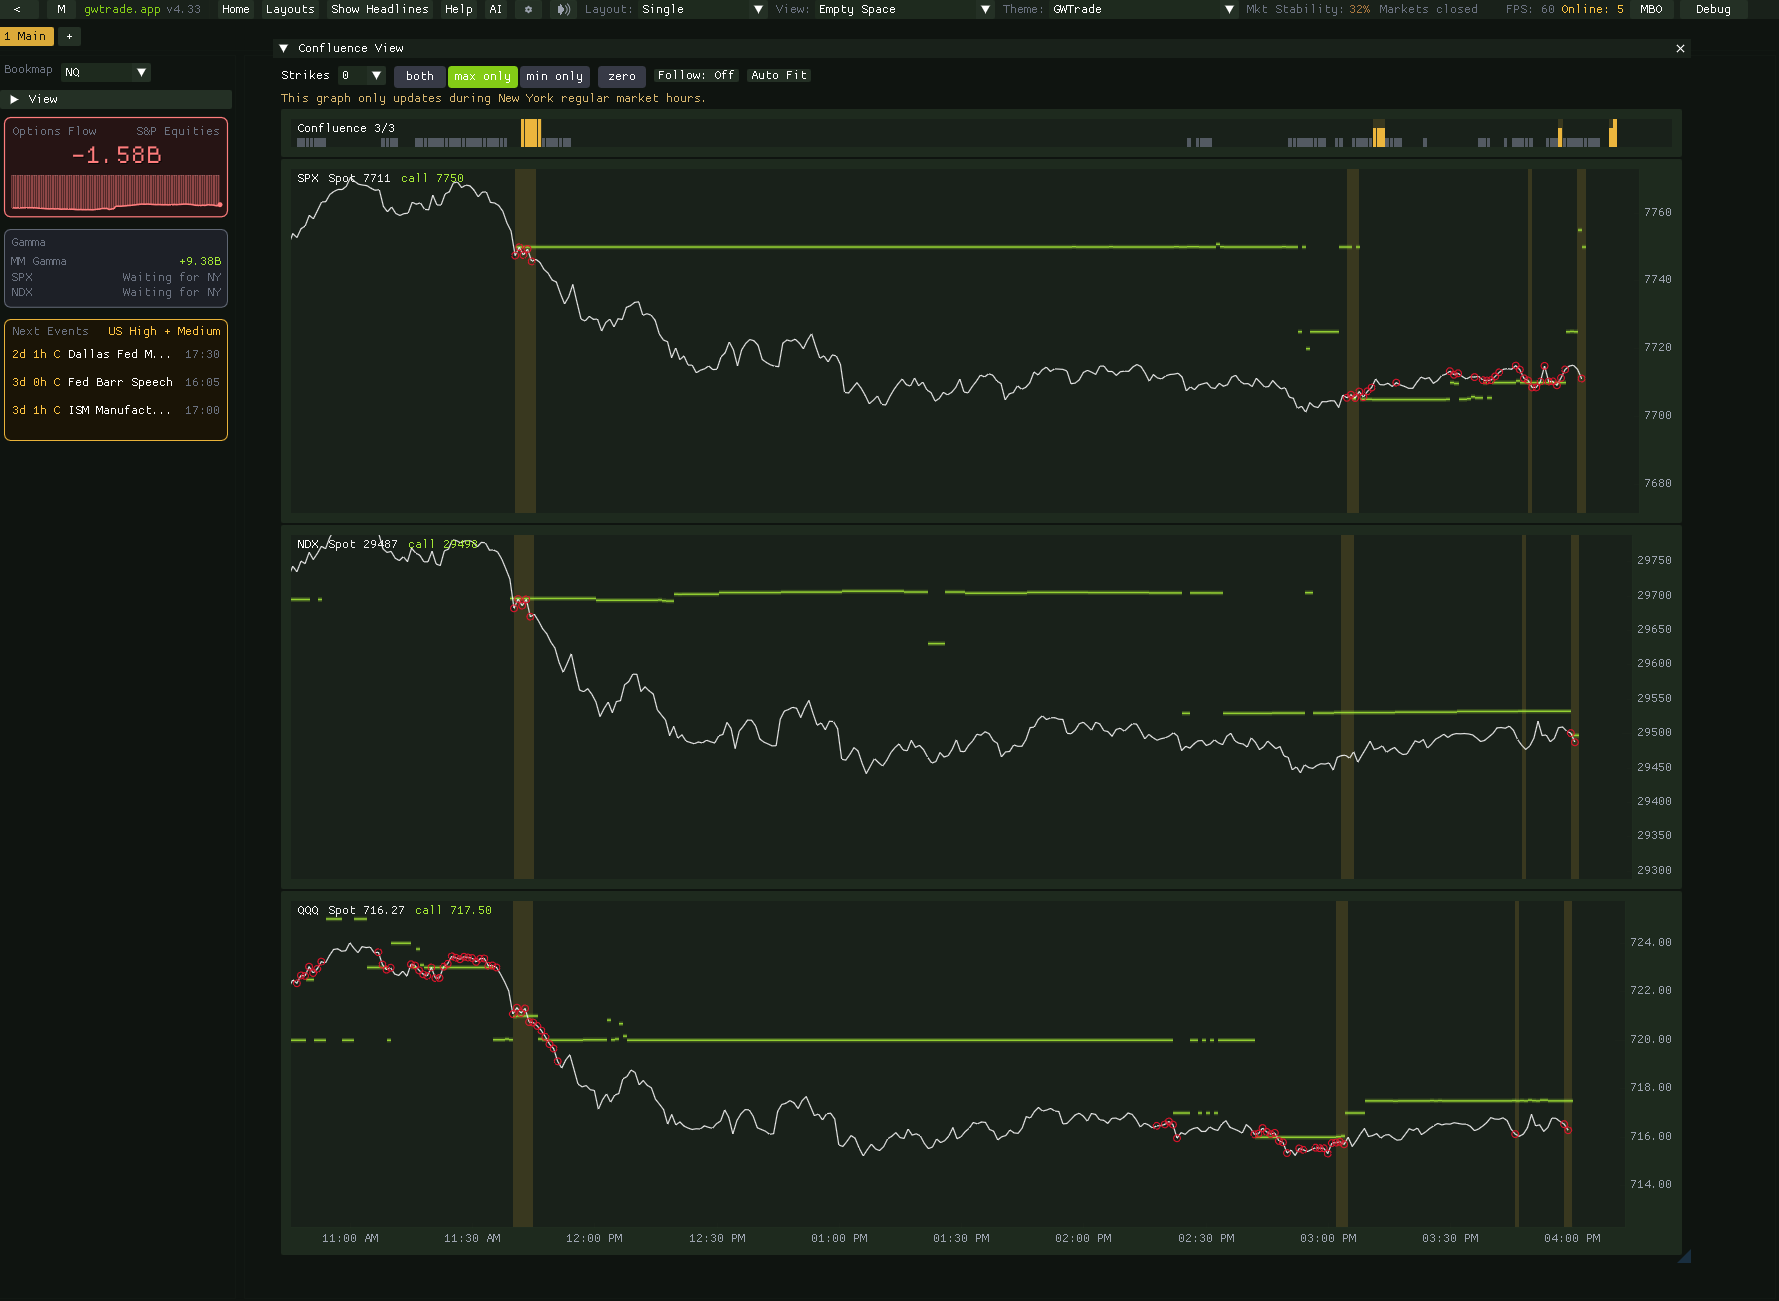
Task: Open the settings gear icon
Action: [x=528, y=9]
